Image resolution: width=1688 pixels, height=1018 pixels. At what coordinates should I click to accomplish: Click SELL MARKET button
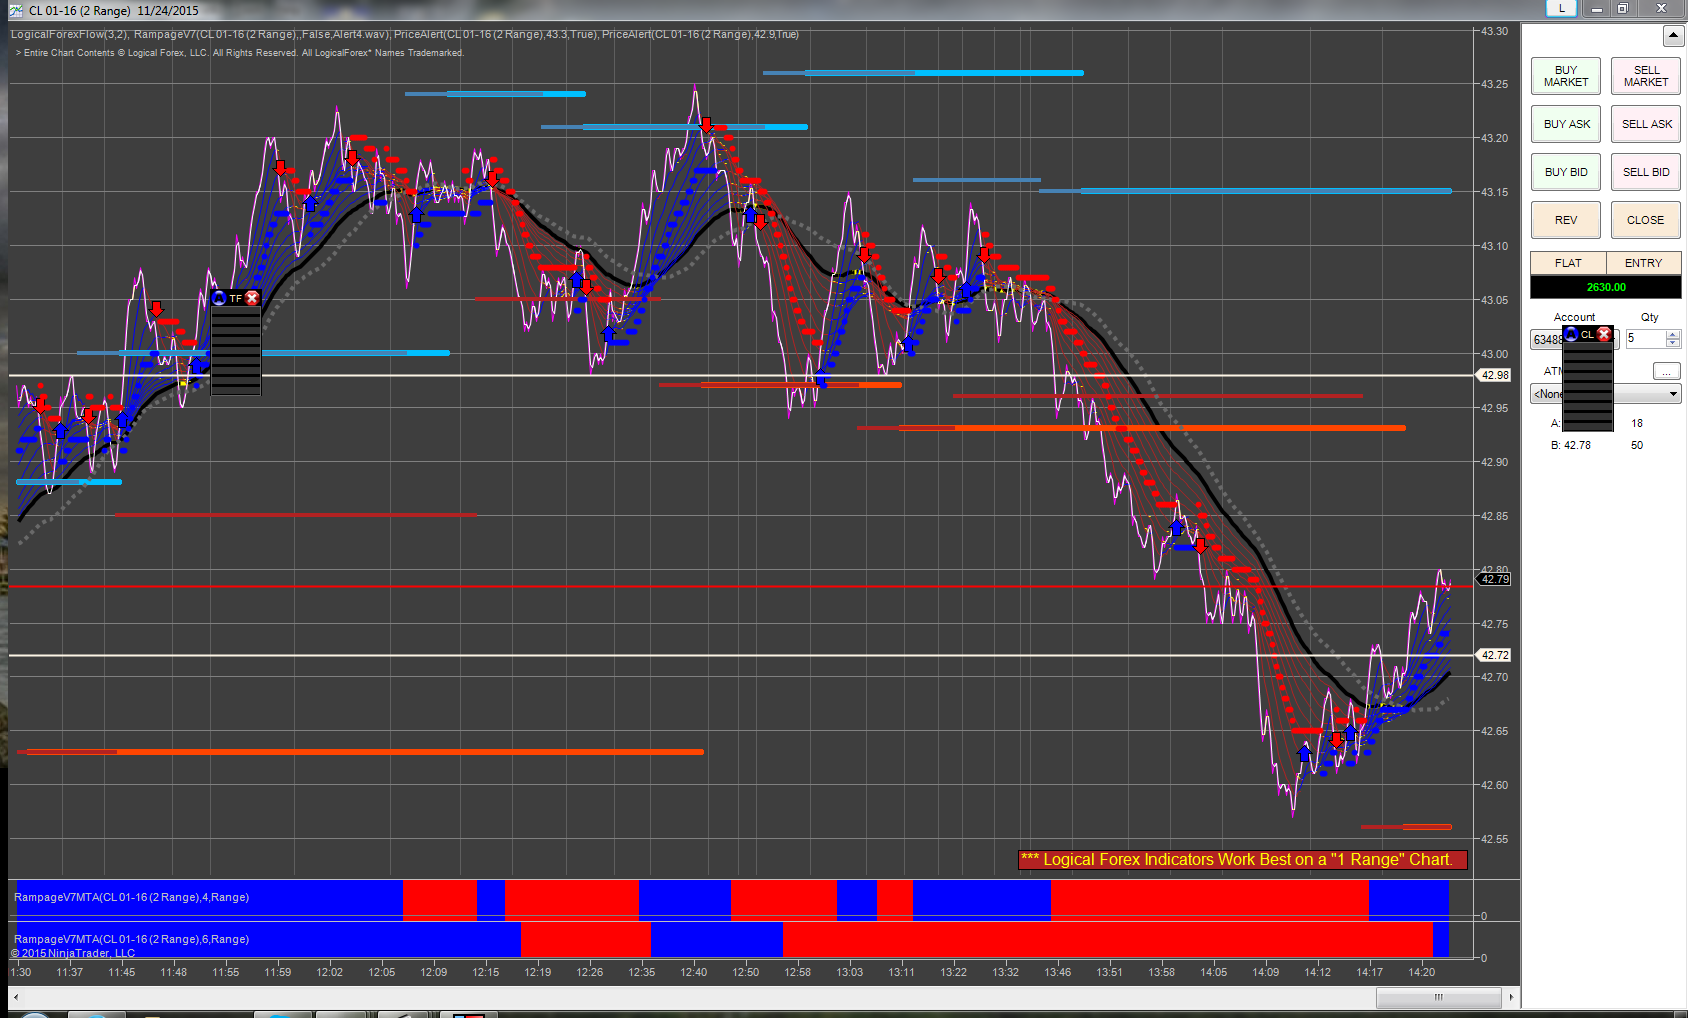click(1646, 76)
